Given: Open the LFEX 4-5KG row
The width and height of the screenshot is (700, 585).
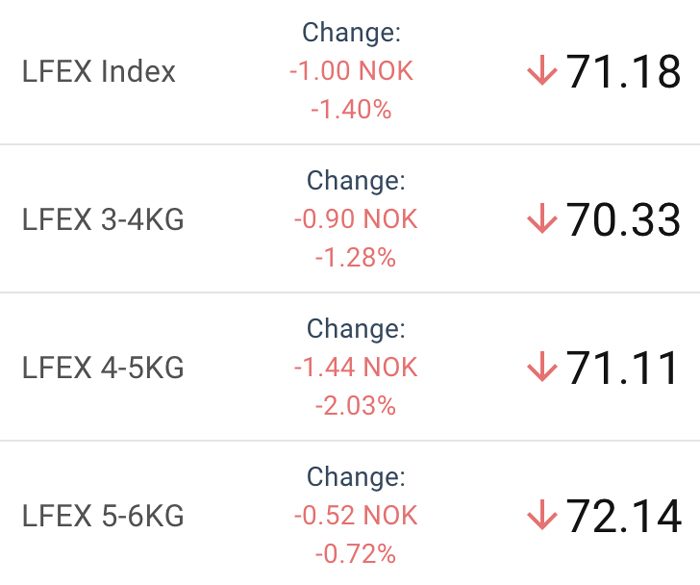Looking at the screenshot, I should click(350, 367).
